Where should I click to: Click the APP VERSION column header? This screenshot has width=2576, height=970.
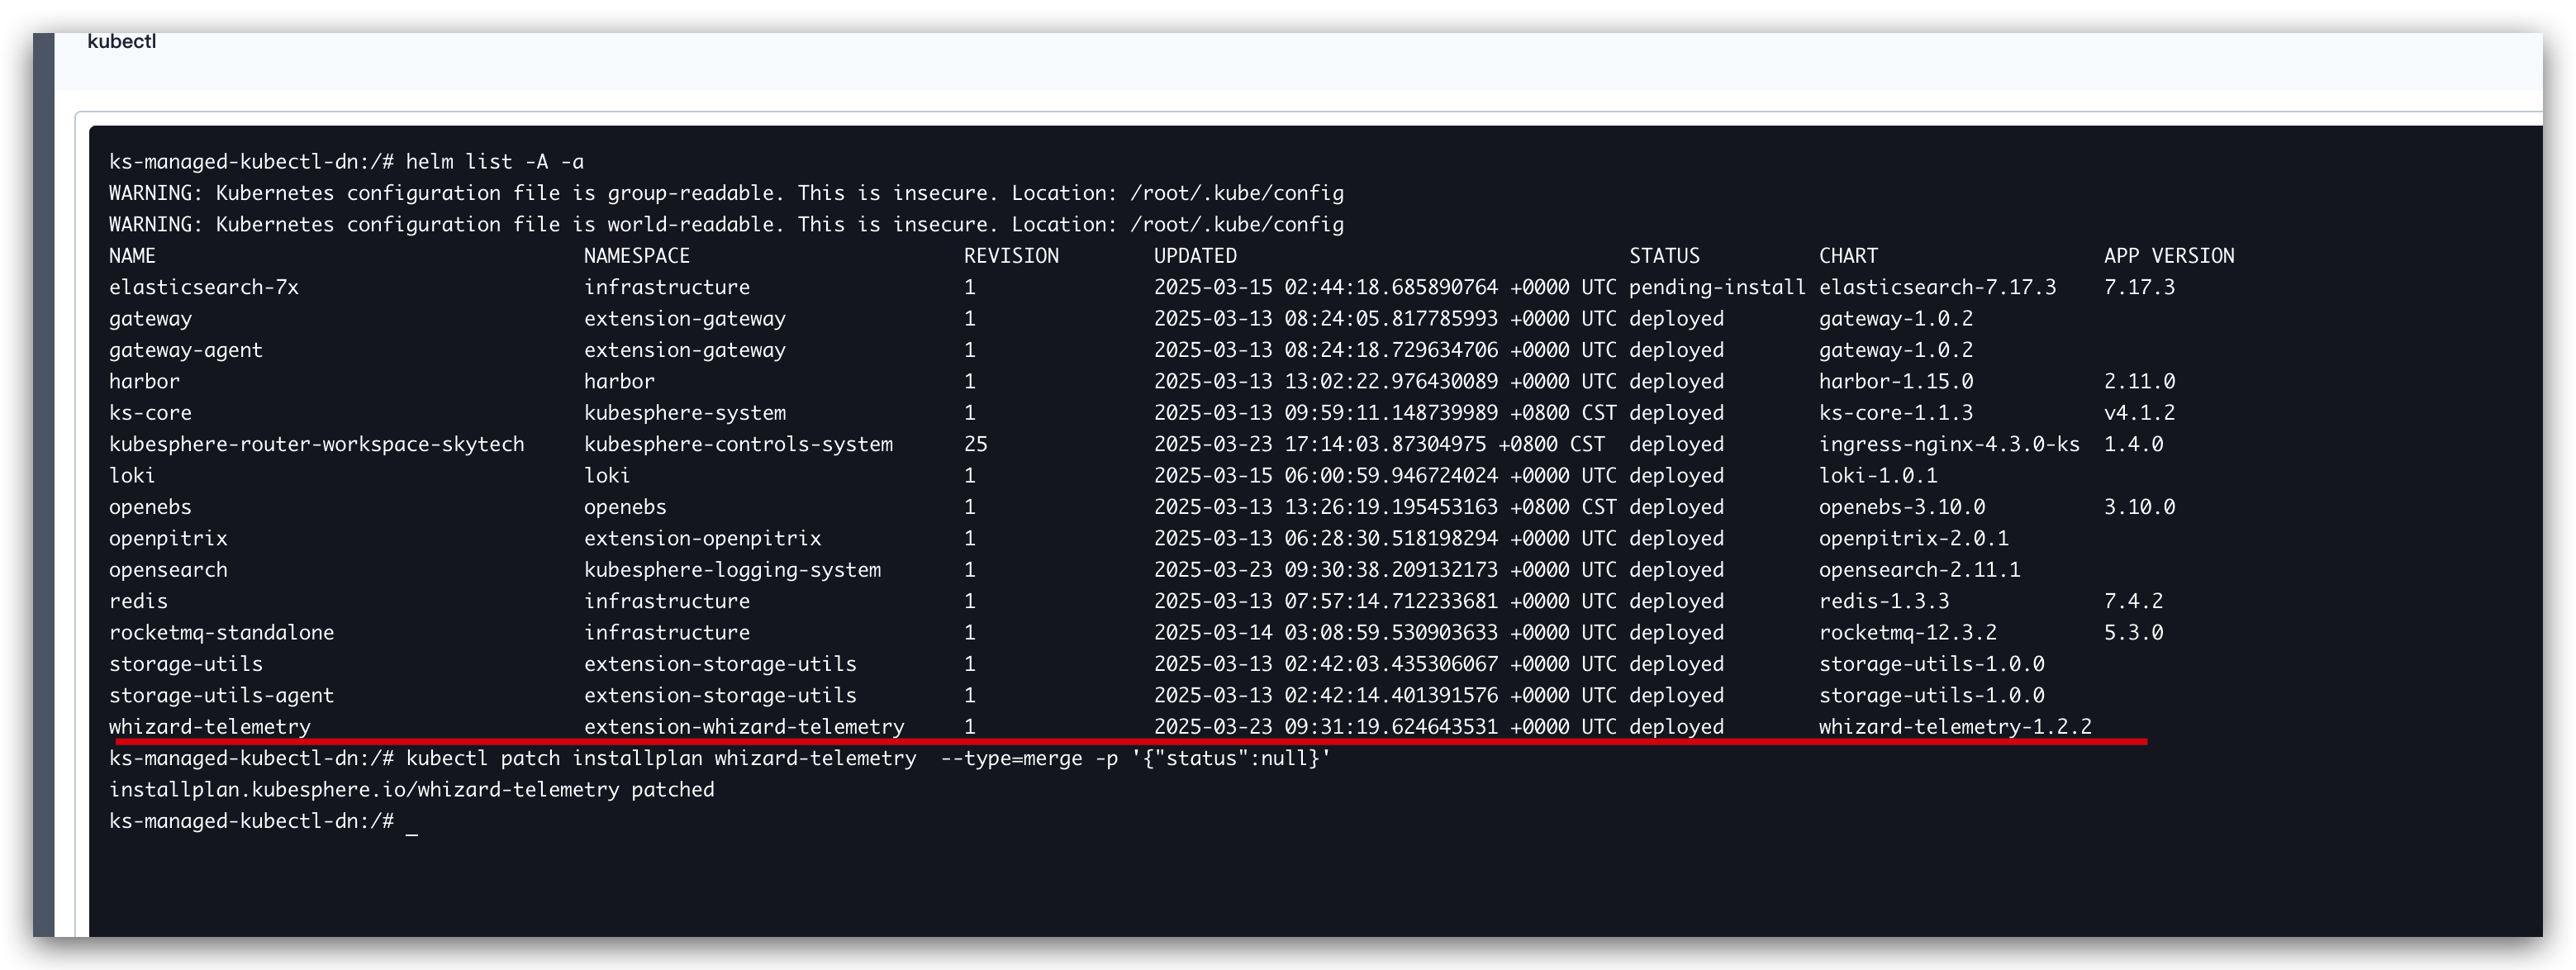tap(2169, 256)
